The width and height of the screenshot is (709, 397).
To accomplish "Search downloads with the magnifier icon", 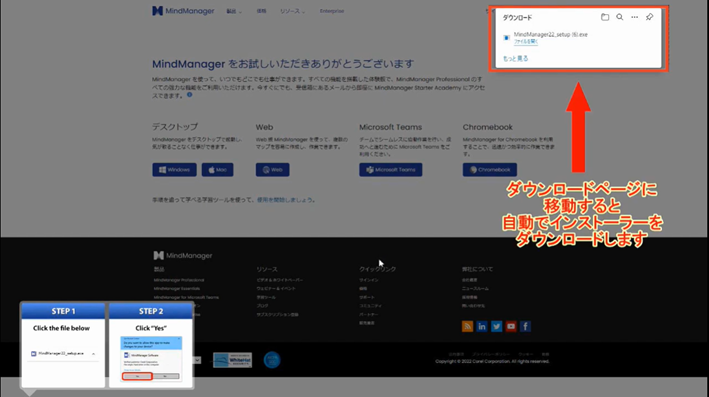I will [x=619, y=17].
